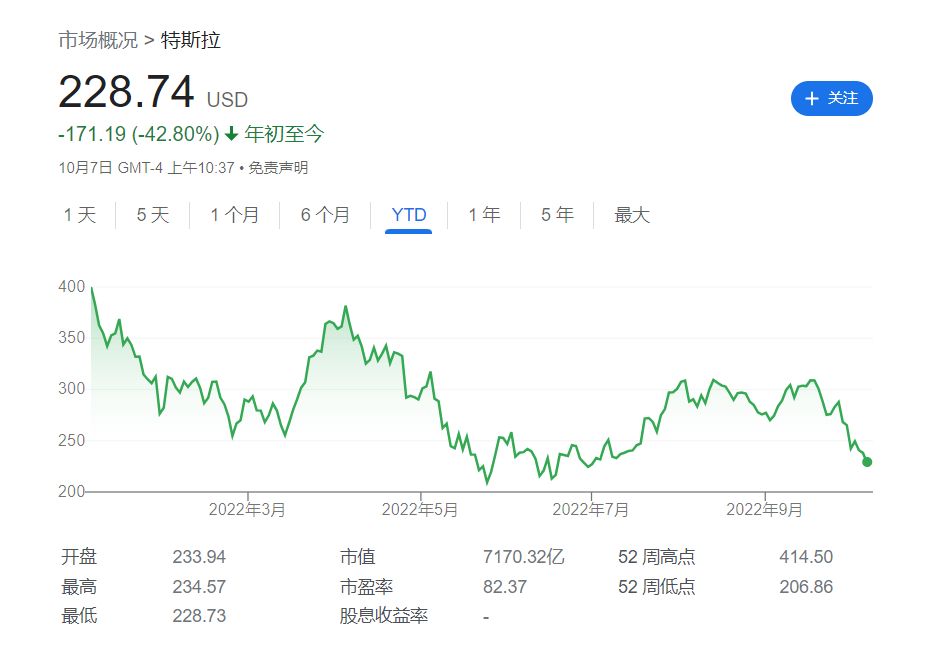Click the 400 y-axis label
This screenshot has height=649, width=939.
tap(71, 286)
